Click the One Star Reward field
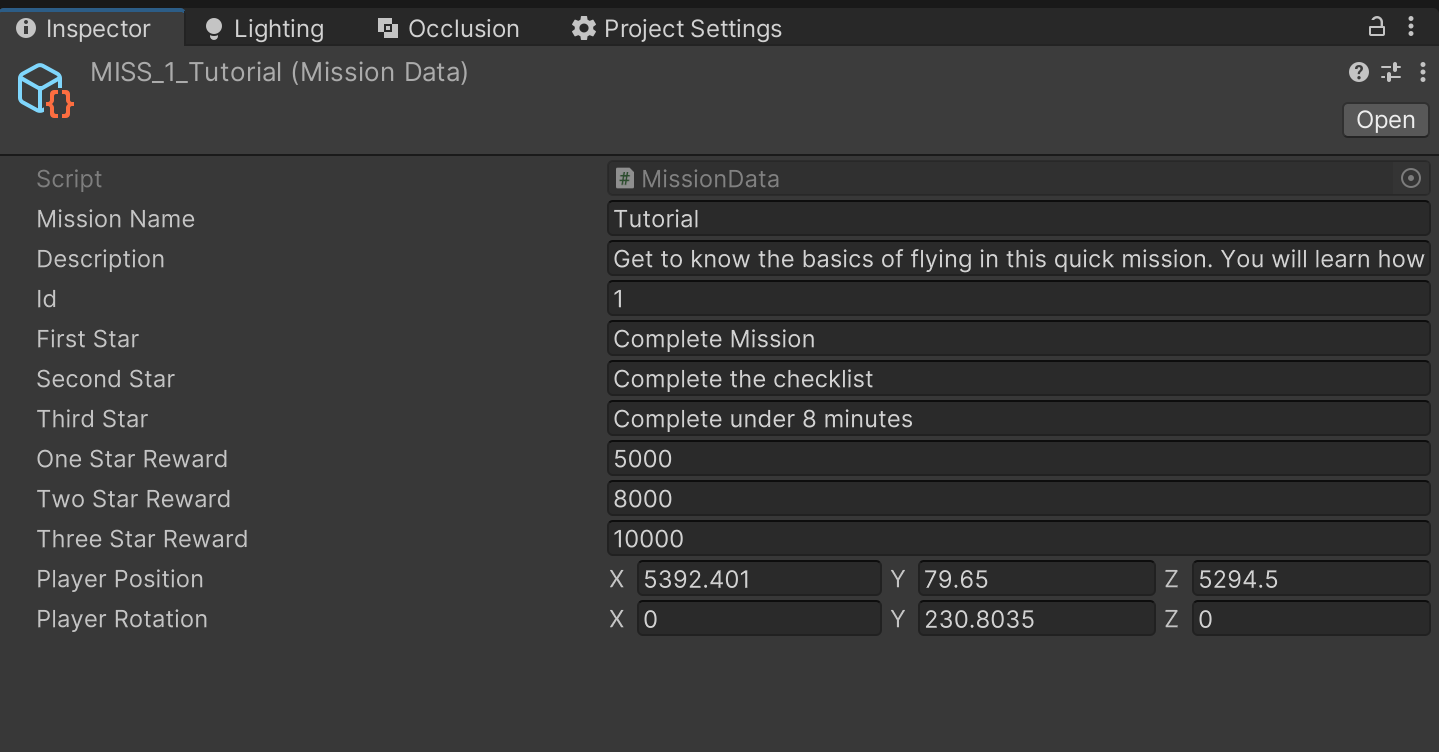 [x=1018, y=459]
